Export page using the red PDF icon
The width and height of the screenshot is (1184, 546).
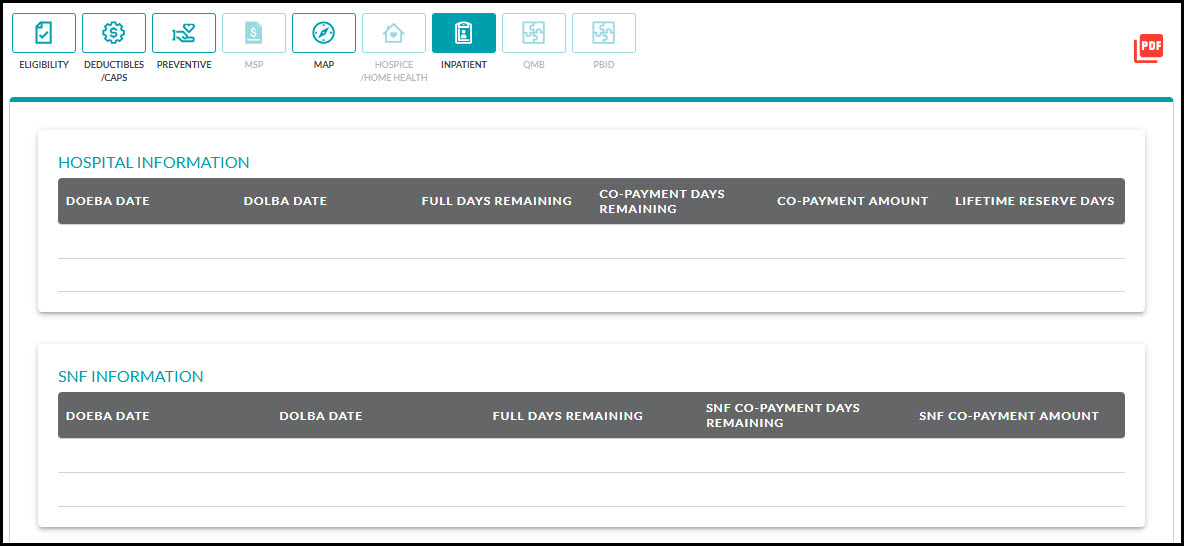[x=1148, y=48]
